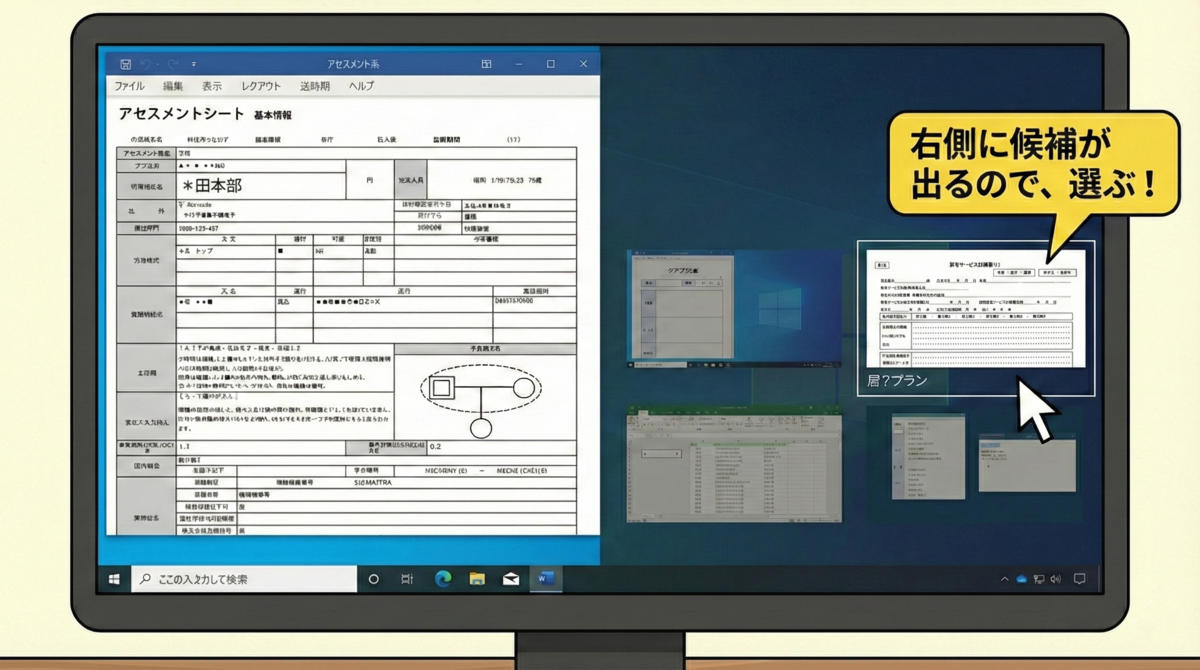Open the 送時期 menu
The width and height of the screenshot is (1200, 670).
(x=315, y=87)
